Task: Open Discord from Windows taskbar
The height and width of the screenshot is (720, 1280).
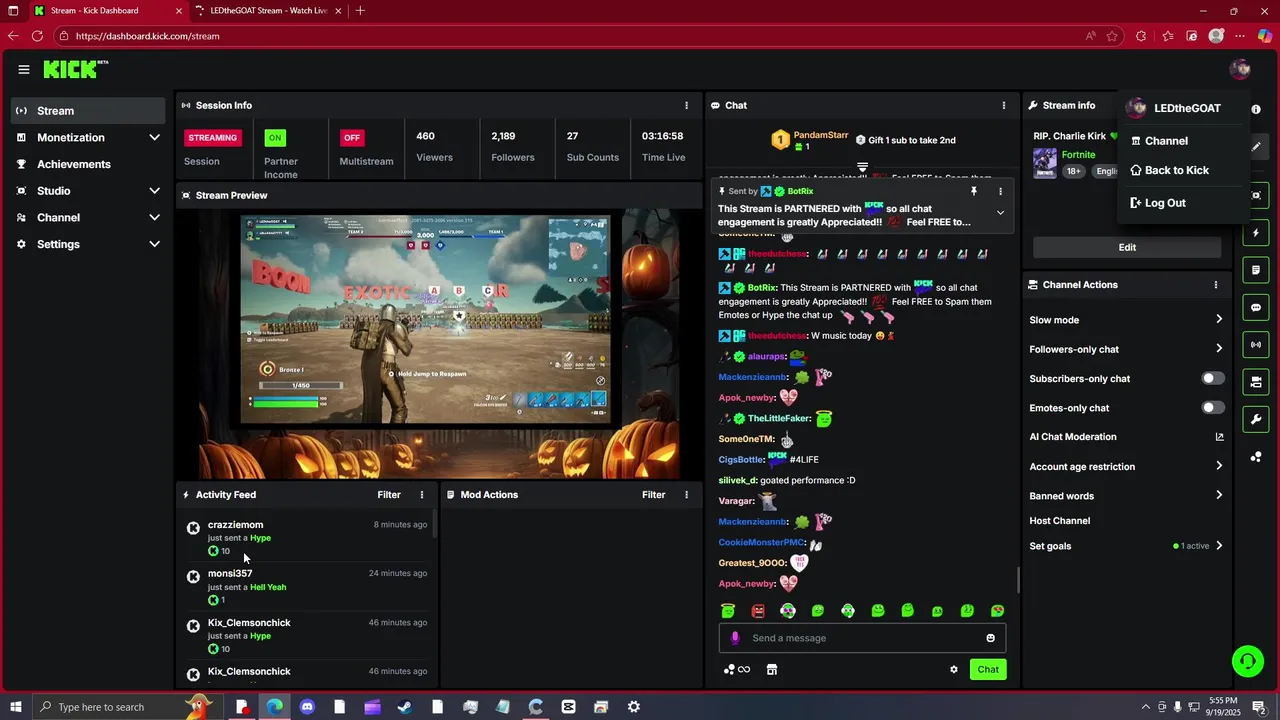Action: pyautogui.click(x=307, y=707)
